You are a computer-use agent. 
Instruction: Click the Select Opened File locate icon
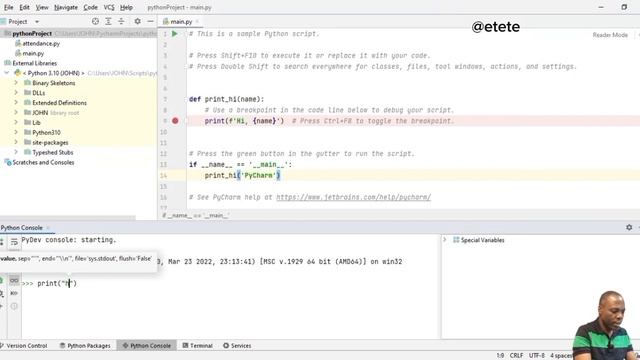pyautogui.click(x=95, y=21)
